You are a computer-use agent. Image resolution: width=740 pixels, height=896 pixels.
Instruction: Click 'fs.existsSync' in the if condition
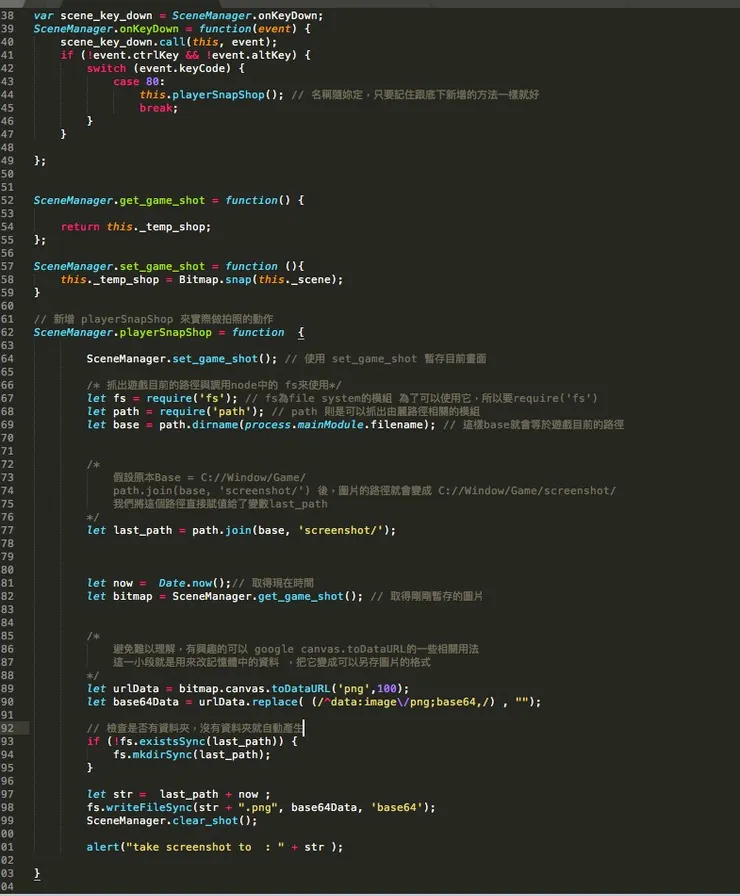(x=152, y=741)
